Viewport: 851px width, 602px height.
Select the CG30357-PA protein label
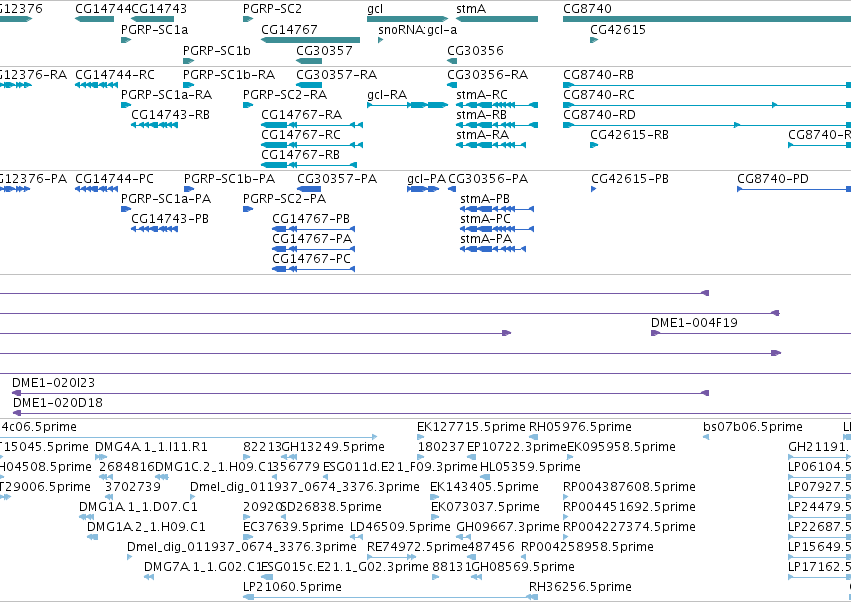coord(336,179)
